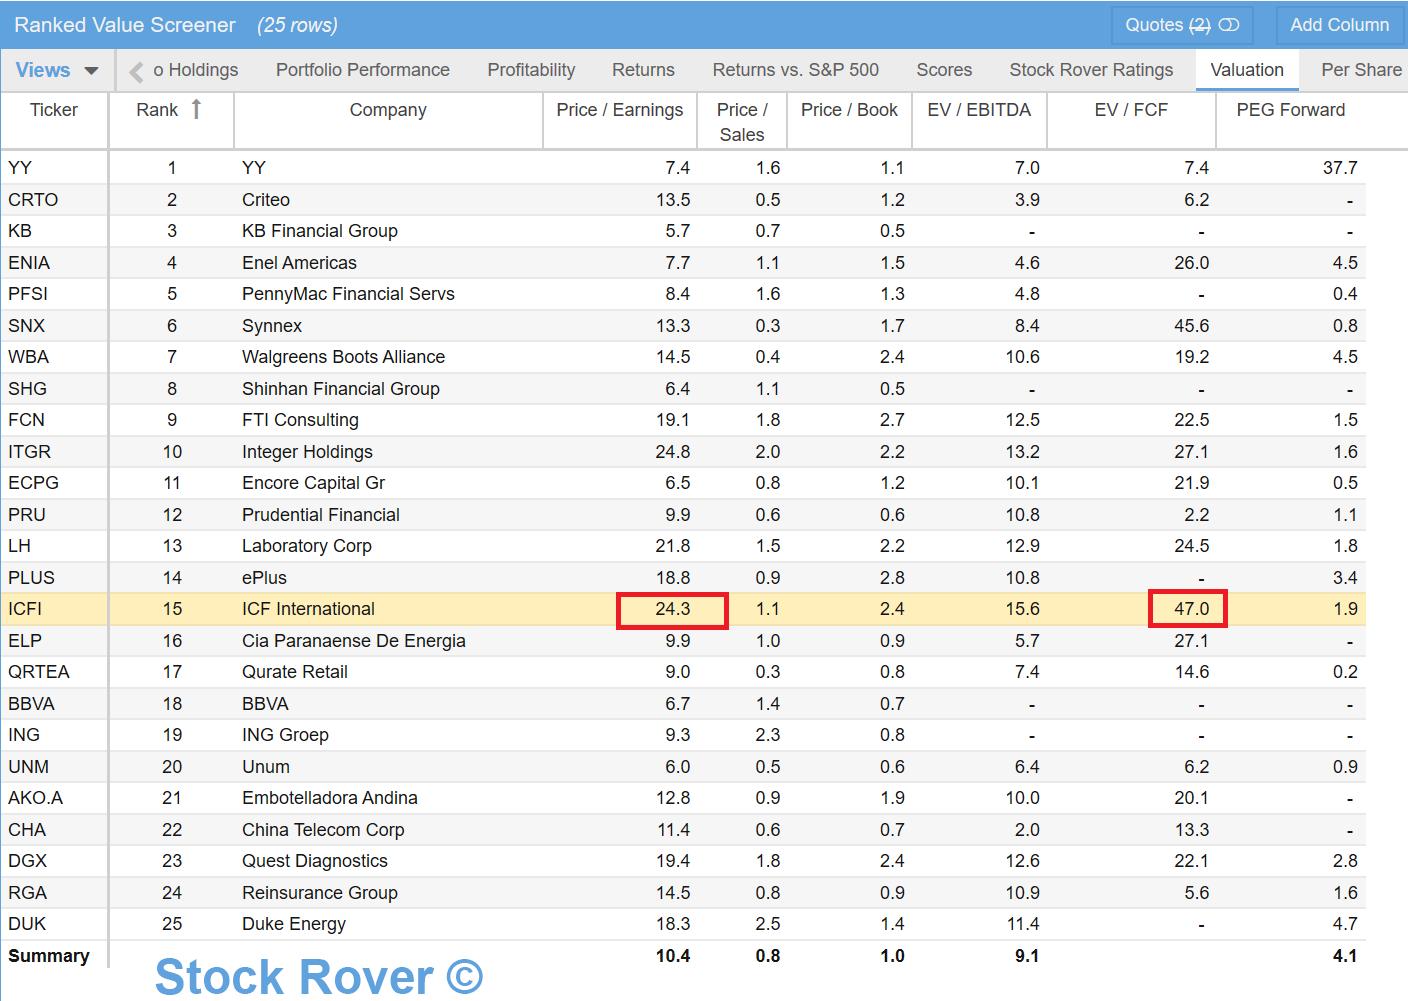Click the Ranked Value Screener title
The image size is (1408, 1001).
(x=125, y=25)
